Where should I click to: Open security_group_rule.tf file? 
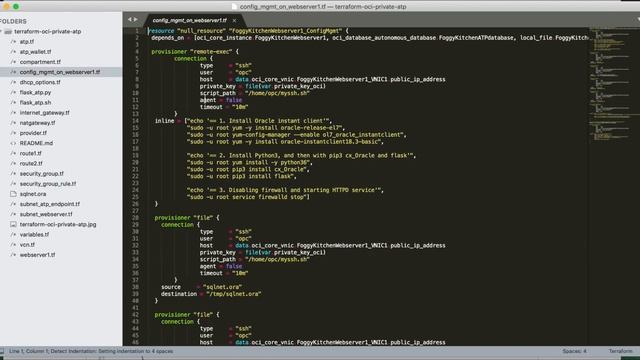point(48,184)
